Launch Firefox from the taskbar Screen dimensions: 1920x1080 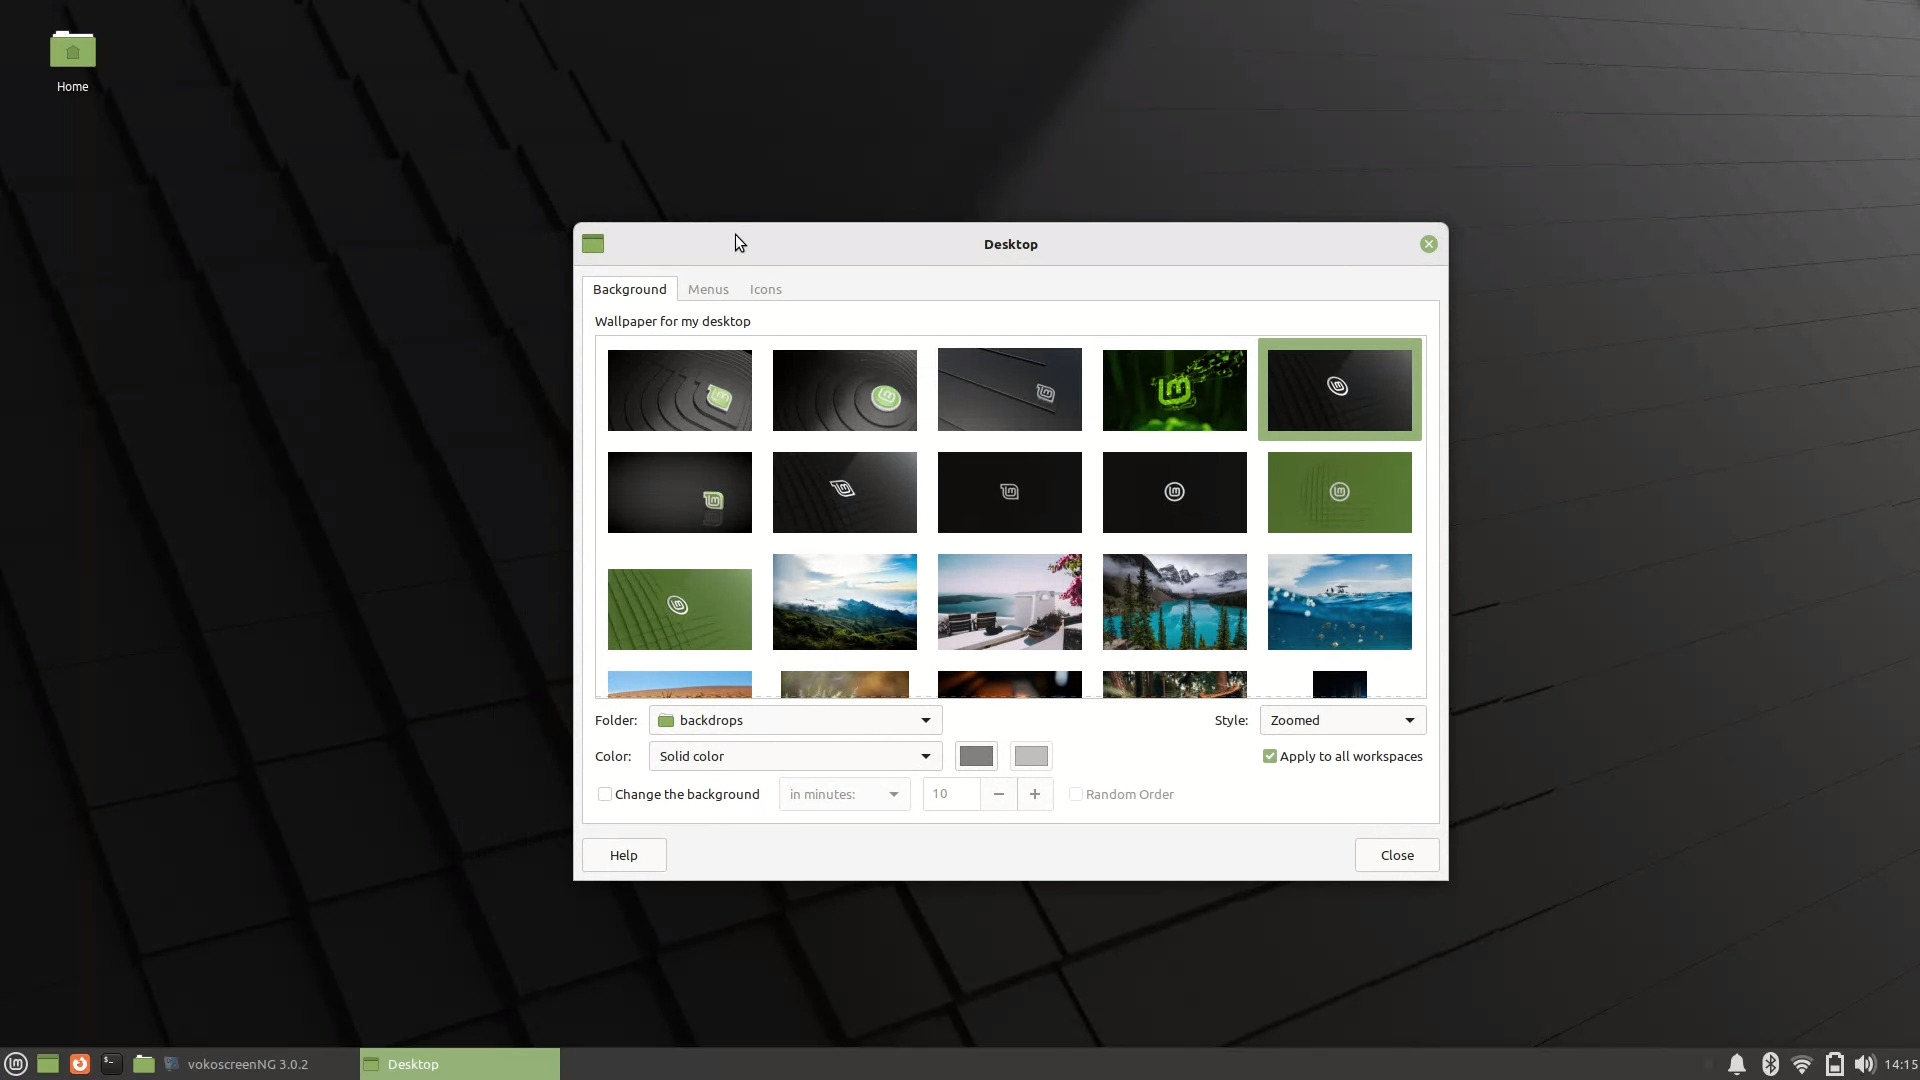click(80, 1063)
